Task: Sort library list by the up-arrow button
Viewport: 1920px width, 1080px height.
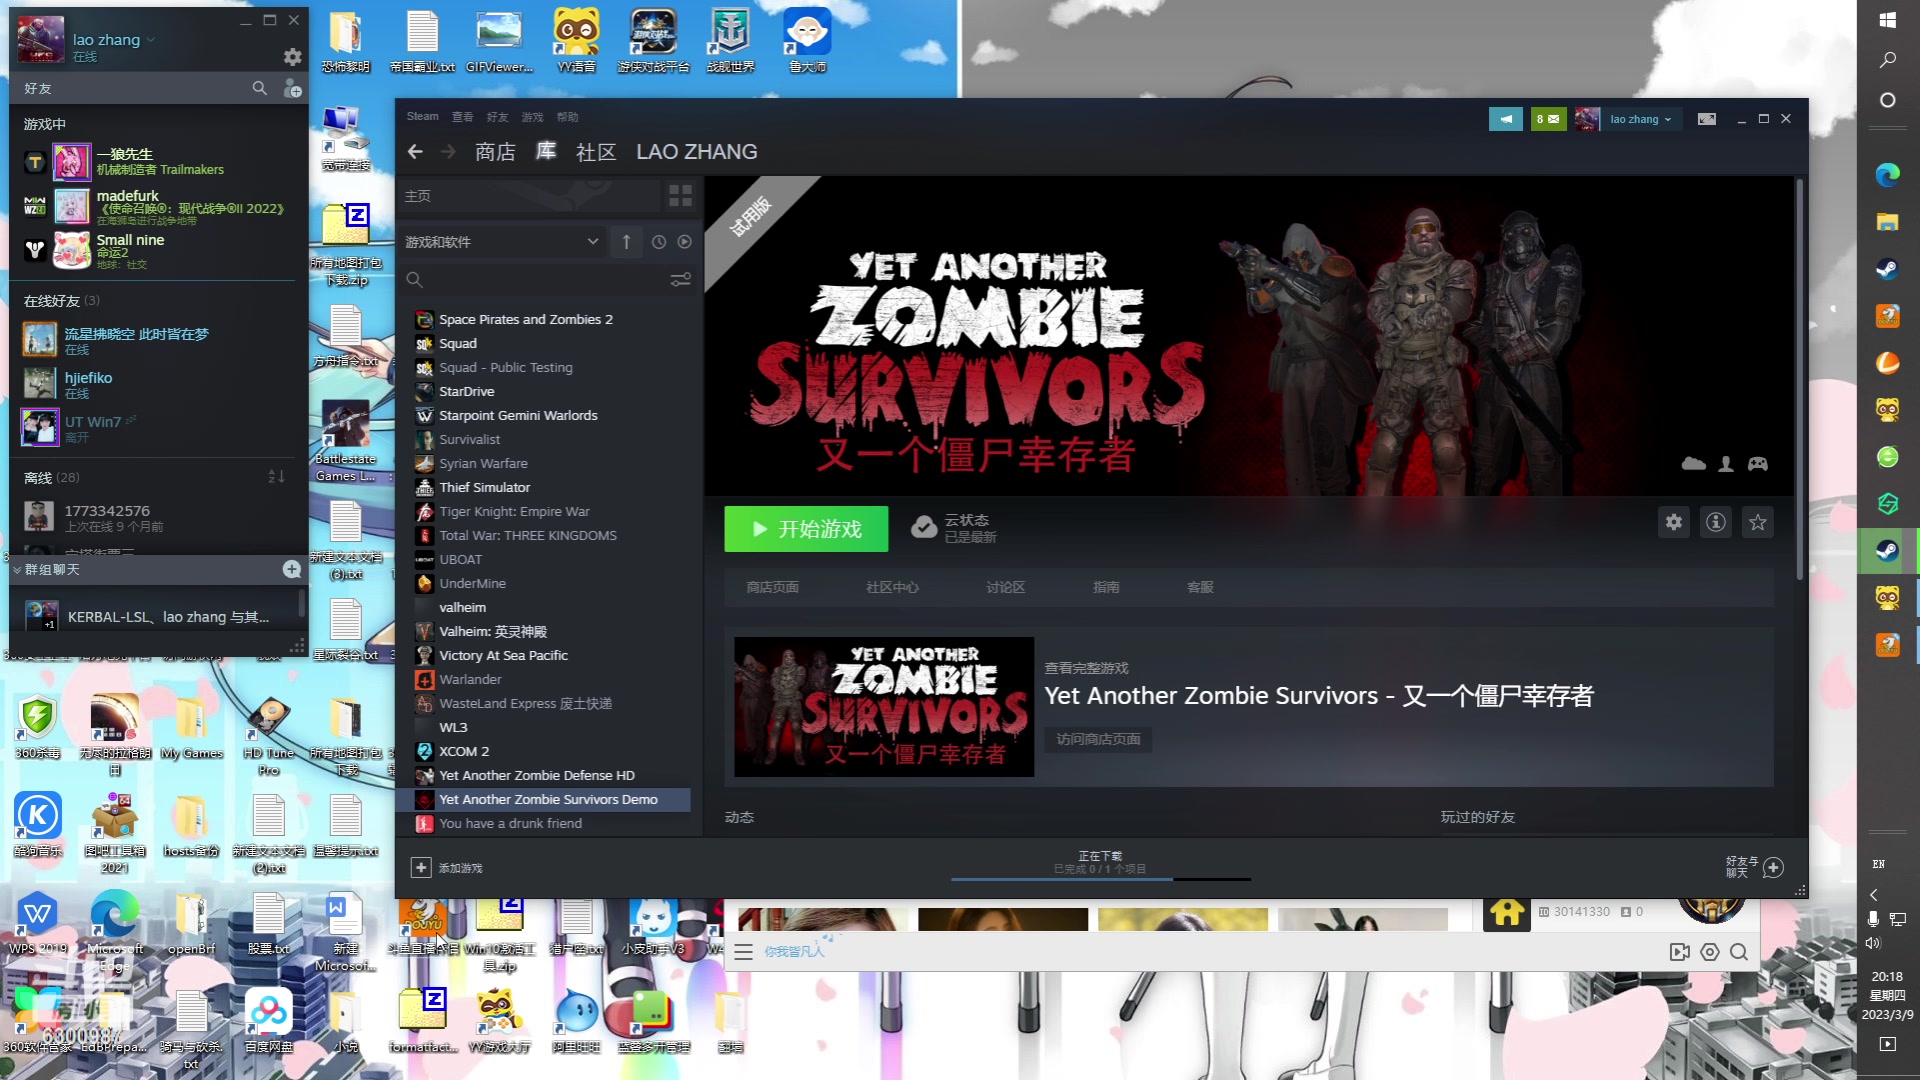Action: pyautogui.click(x=626, y=242)
